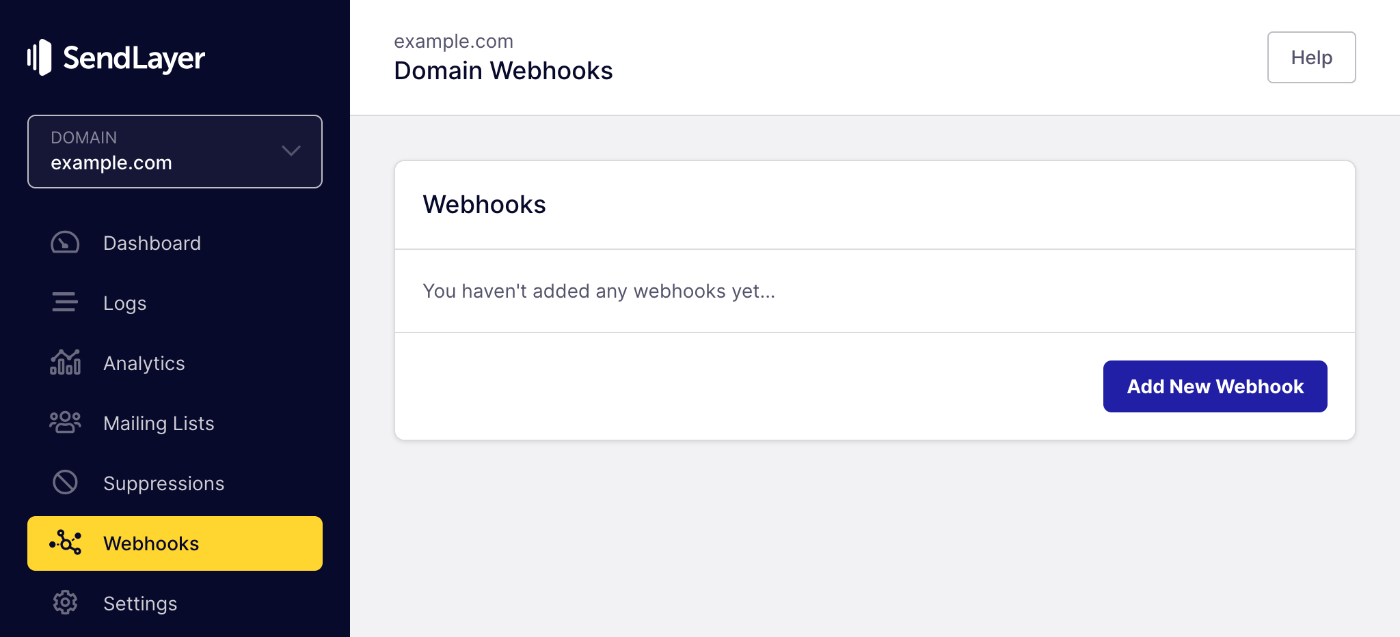Screen dimensions: 1400x637
Task: Select the Dashboard sidebar entry
Action: (152, 242)
